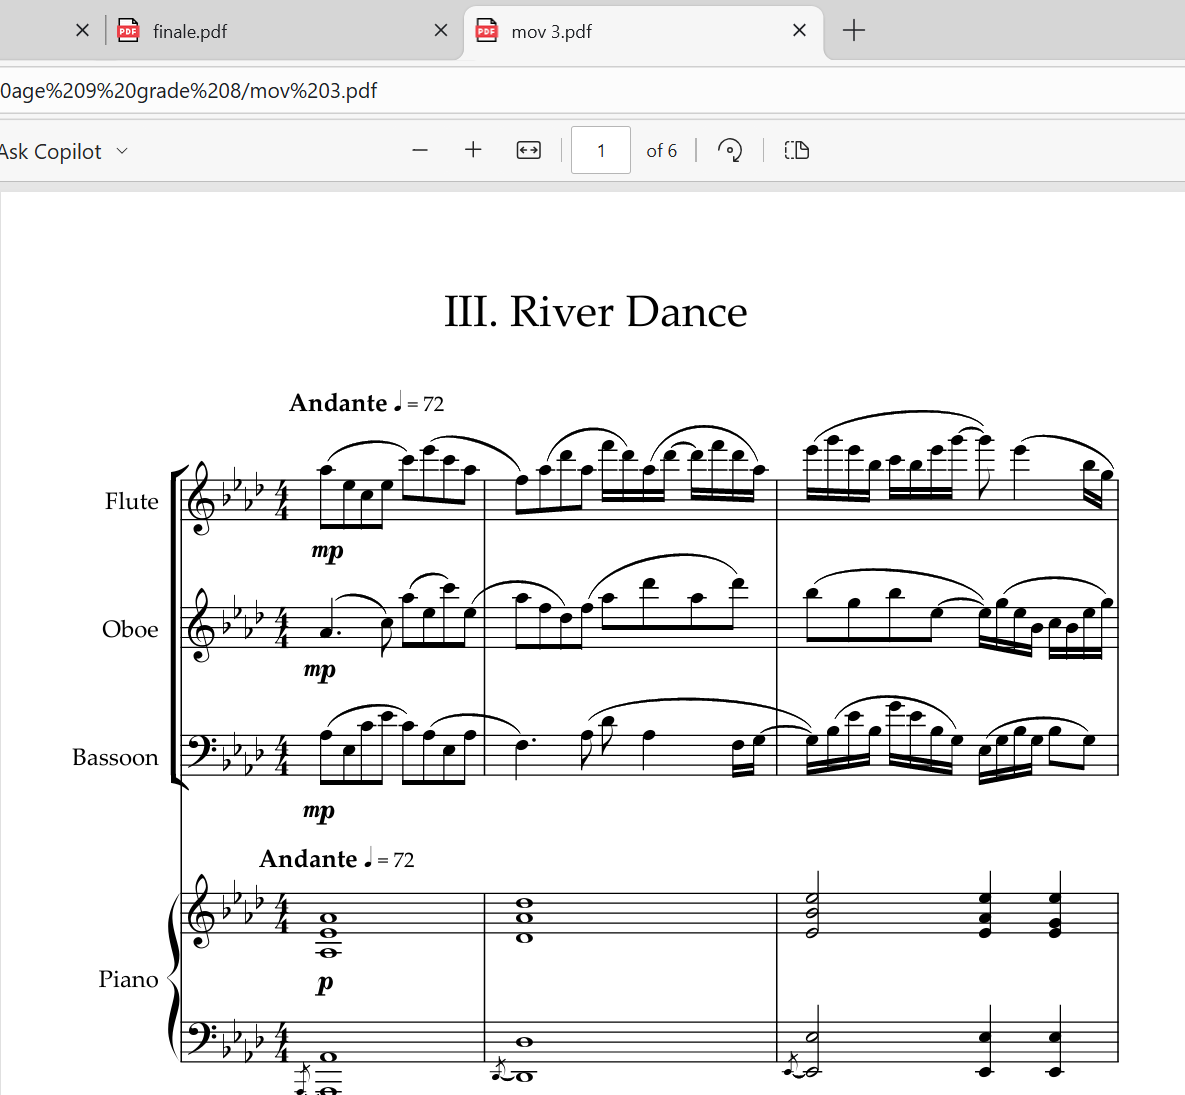1185x1095 pixels.
Task: Click the Flute staff label
Action: [x=131, y=501]
